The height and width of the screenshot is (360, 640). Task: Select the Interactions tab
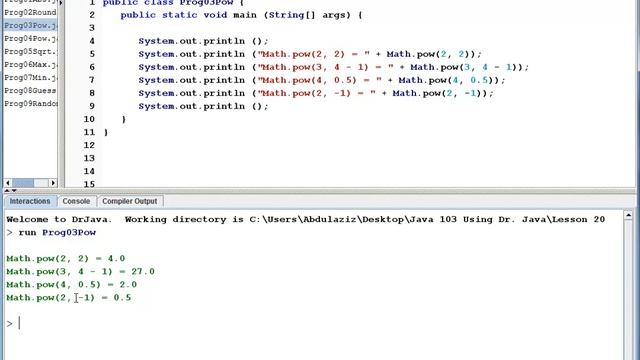(30, 201)
